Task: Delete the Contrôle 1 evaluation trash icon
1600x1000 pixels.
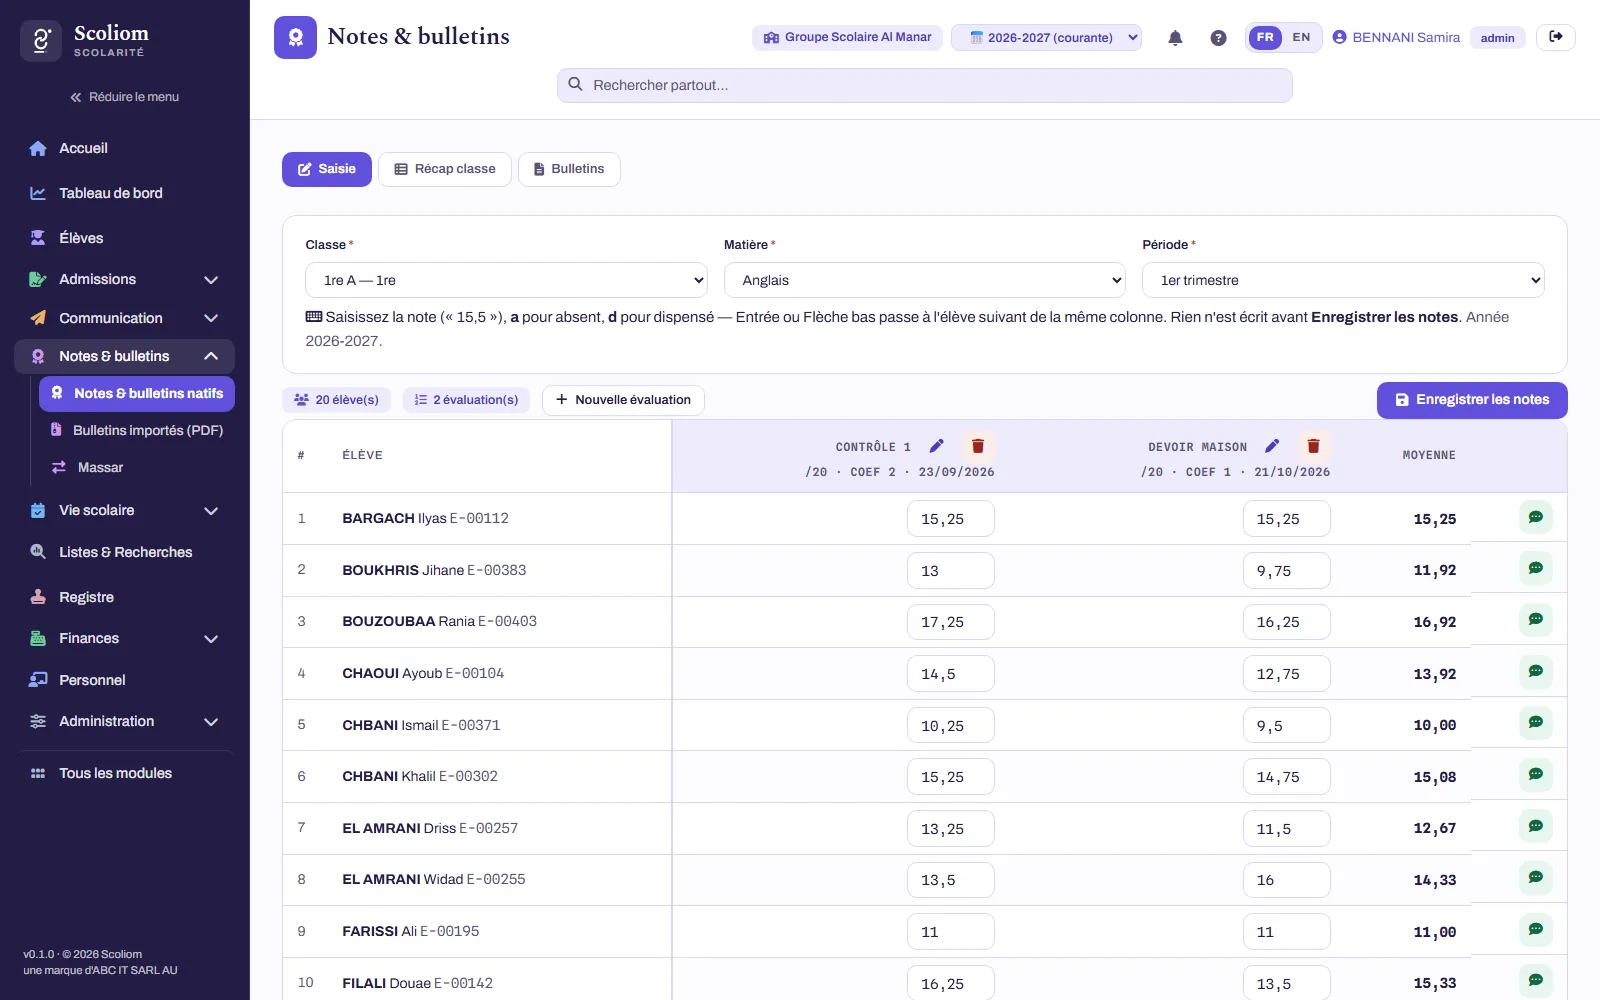Action: tap(978, 446)
